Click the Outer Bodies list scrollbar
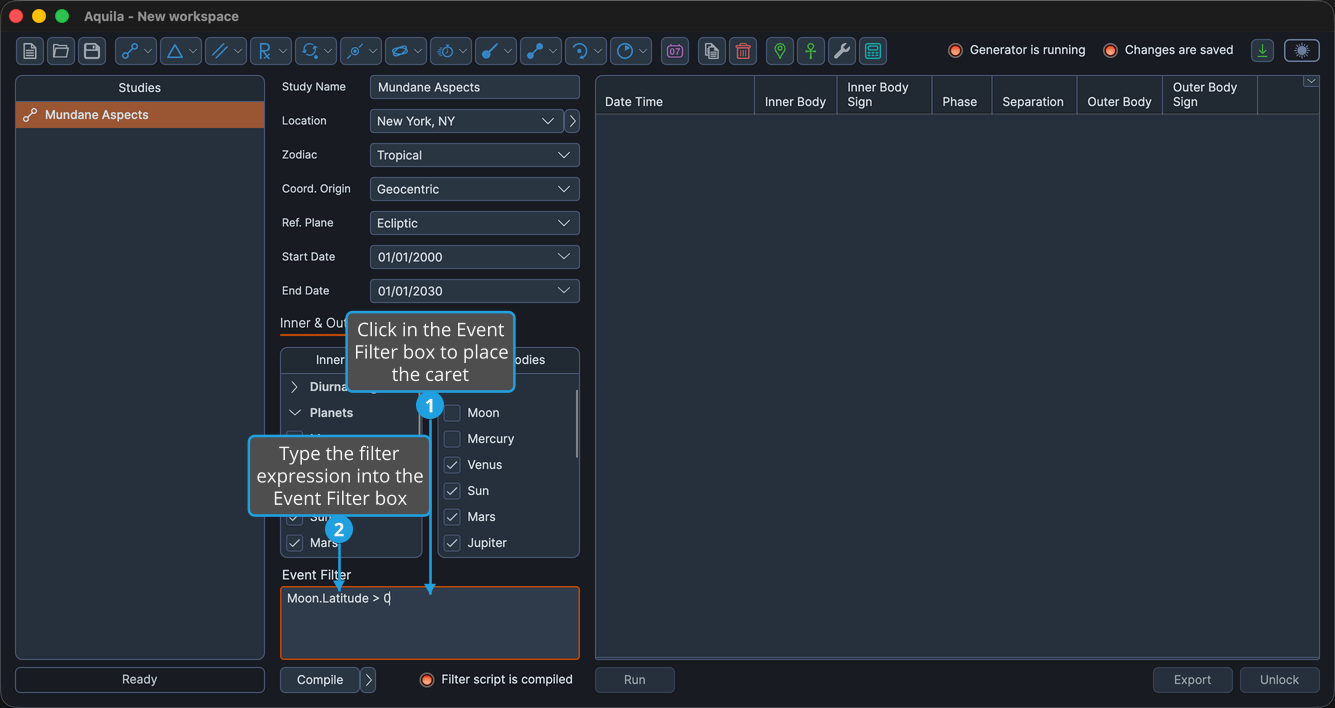This screenshot has height=708, width=1335. pos(577,424)
